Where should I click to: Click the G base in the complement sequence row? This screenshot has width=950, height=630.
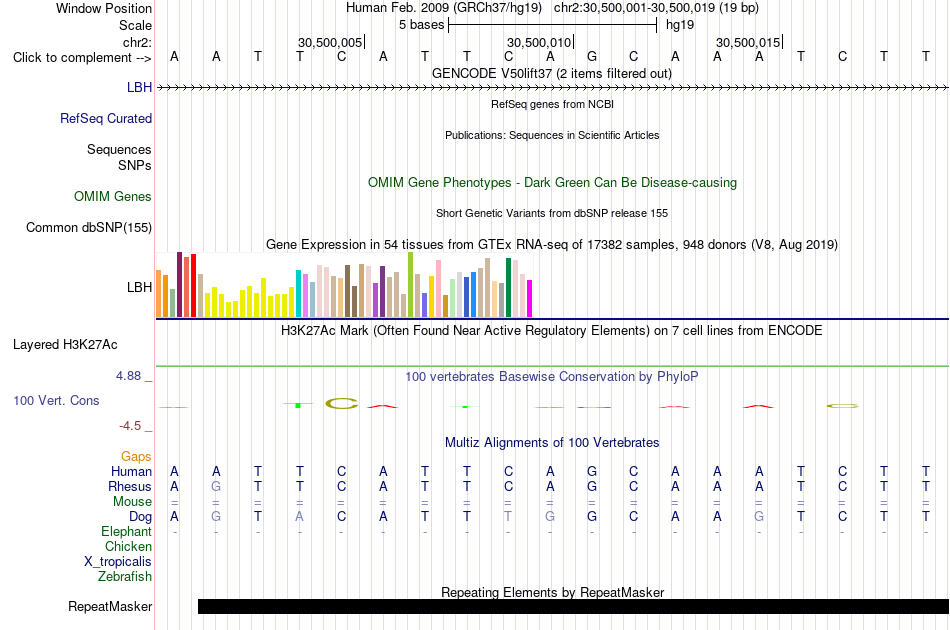[x=592, y=57]
